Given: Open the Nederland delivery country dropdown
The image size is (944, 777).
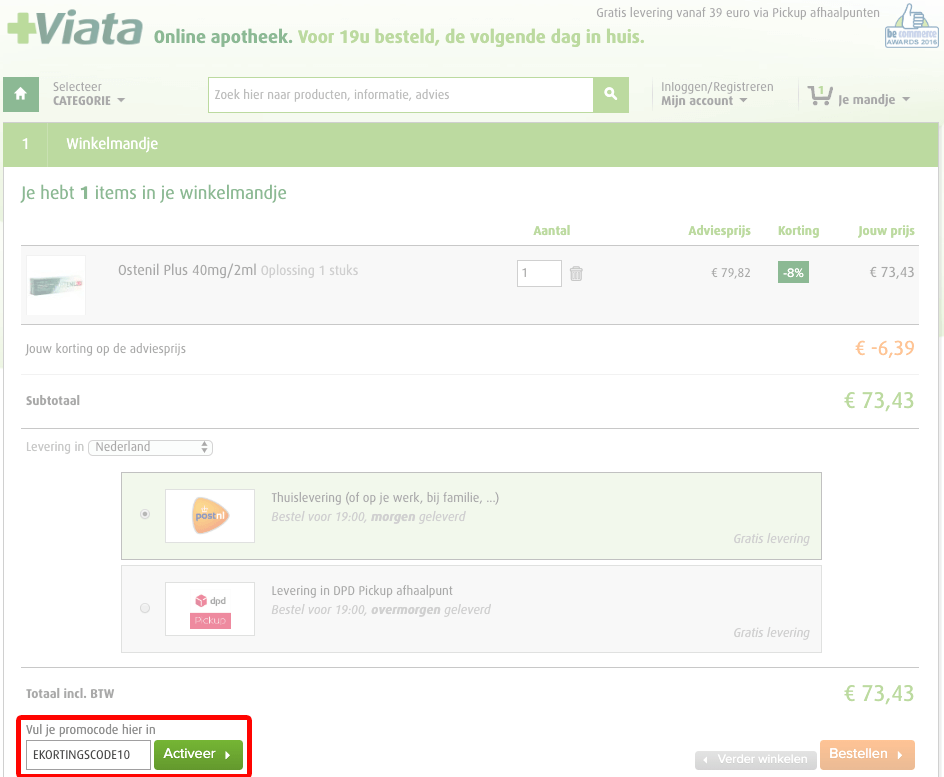Looking at the screenshot, I should click(x=151, y=447).
